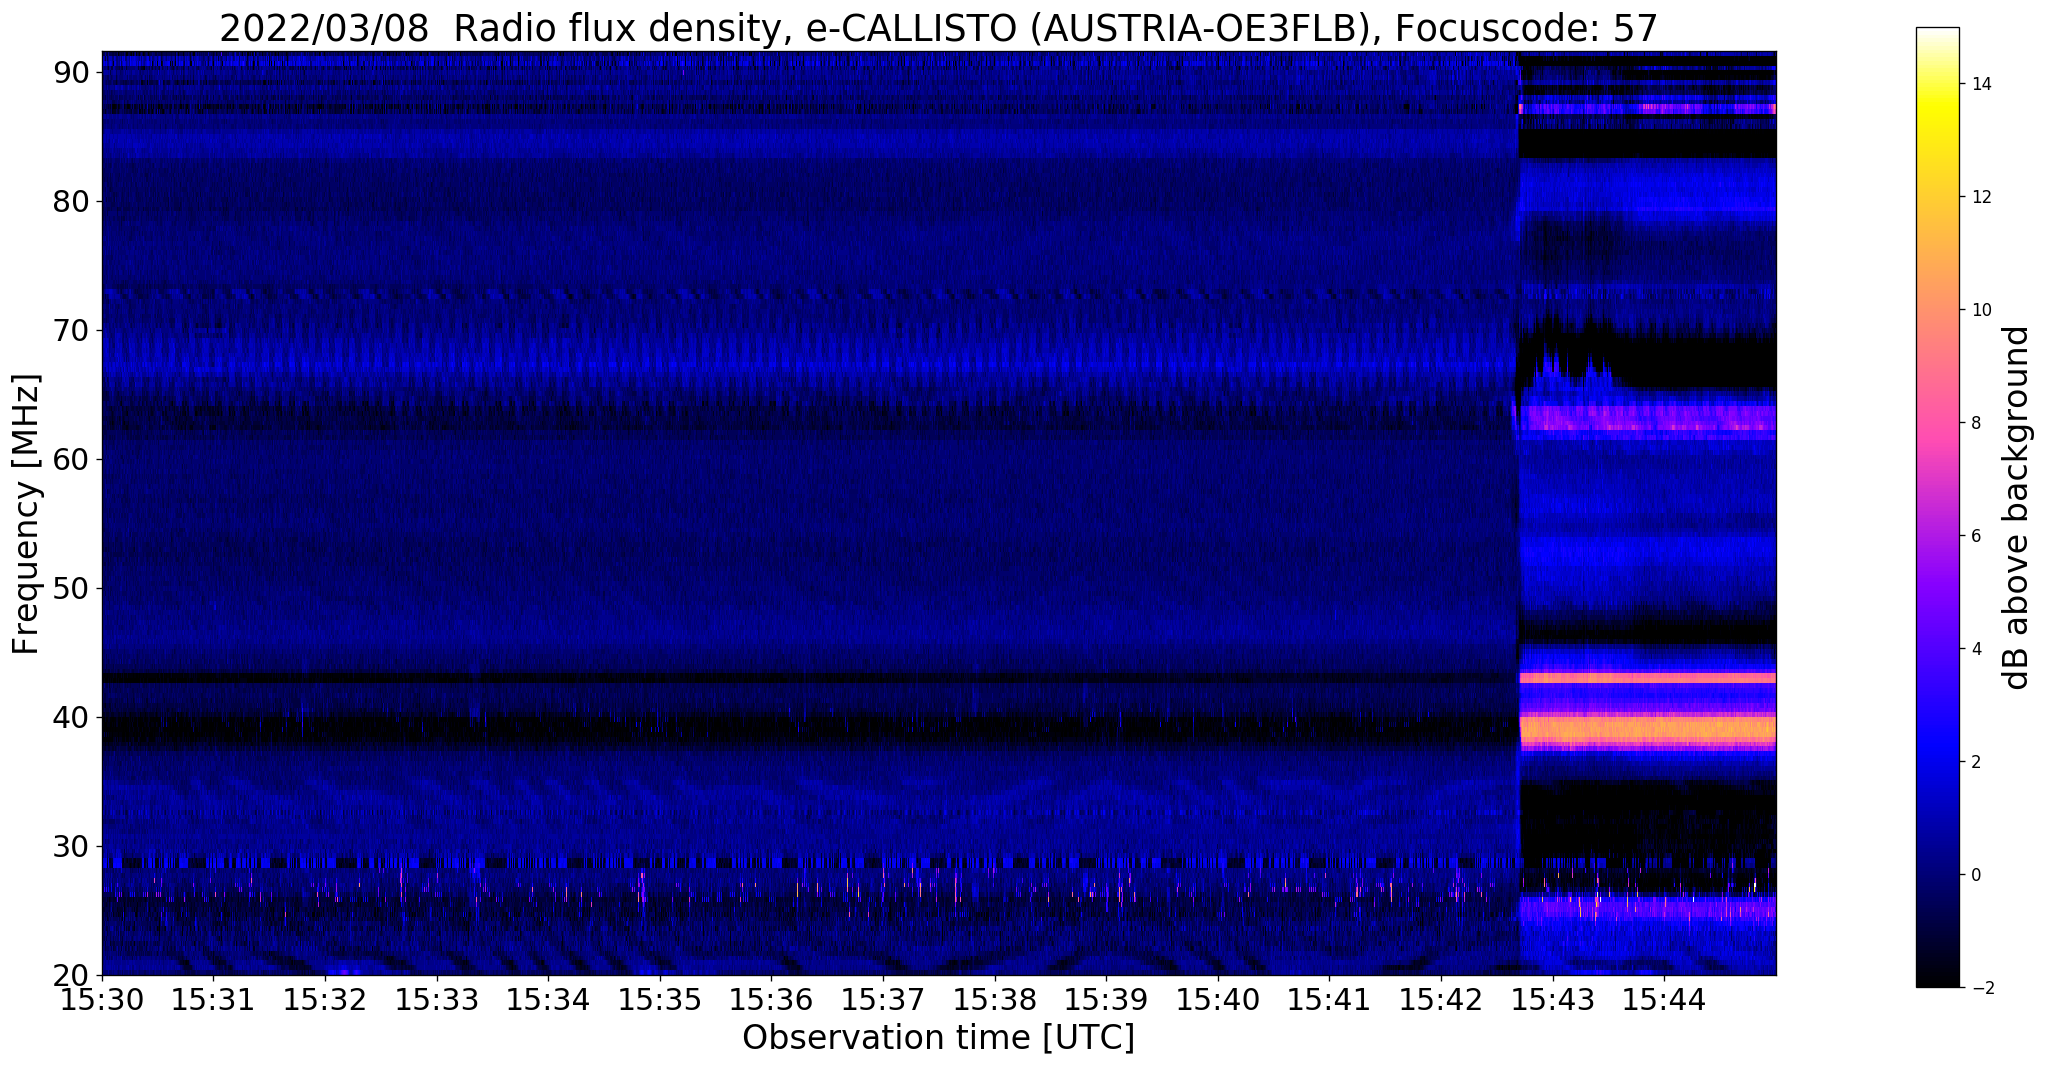Click the 15:41 time tick label
The height and width of the screenshot is (1067, 2047).
pos(1329,1000)
